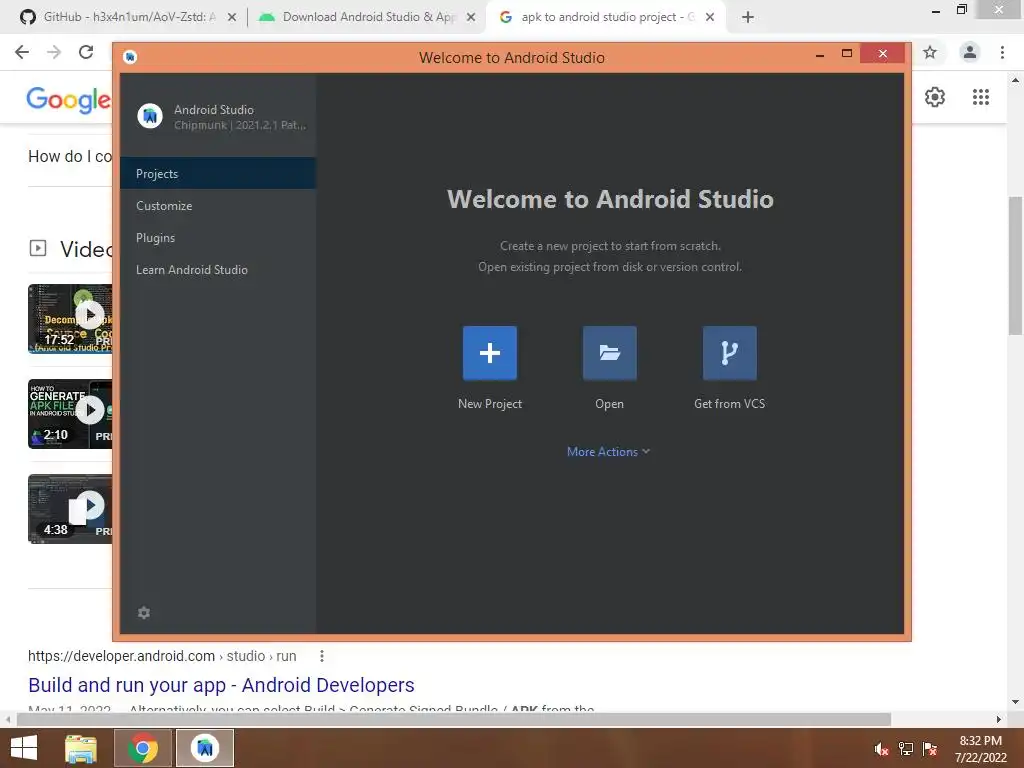Open the Windows Start menu
Viewport: 1024px width, 768px height.
(24, 748)
